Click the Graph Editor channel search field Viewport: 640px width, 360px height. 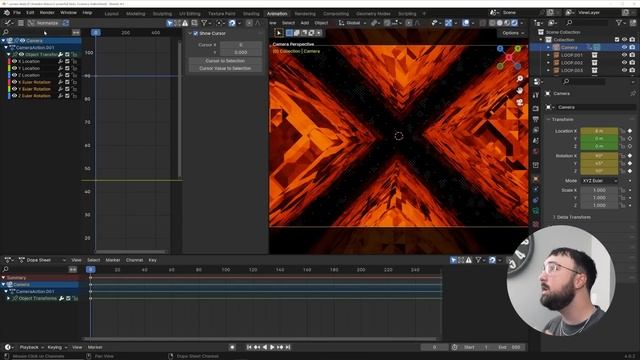click(x=37, y=32)
